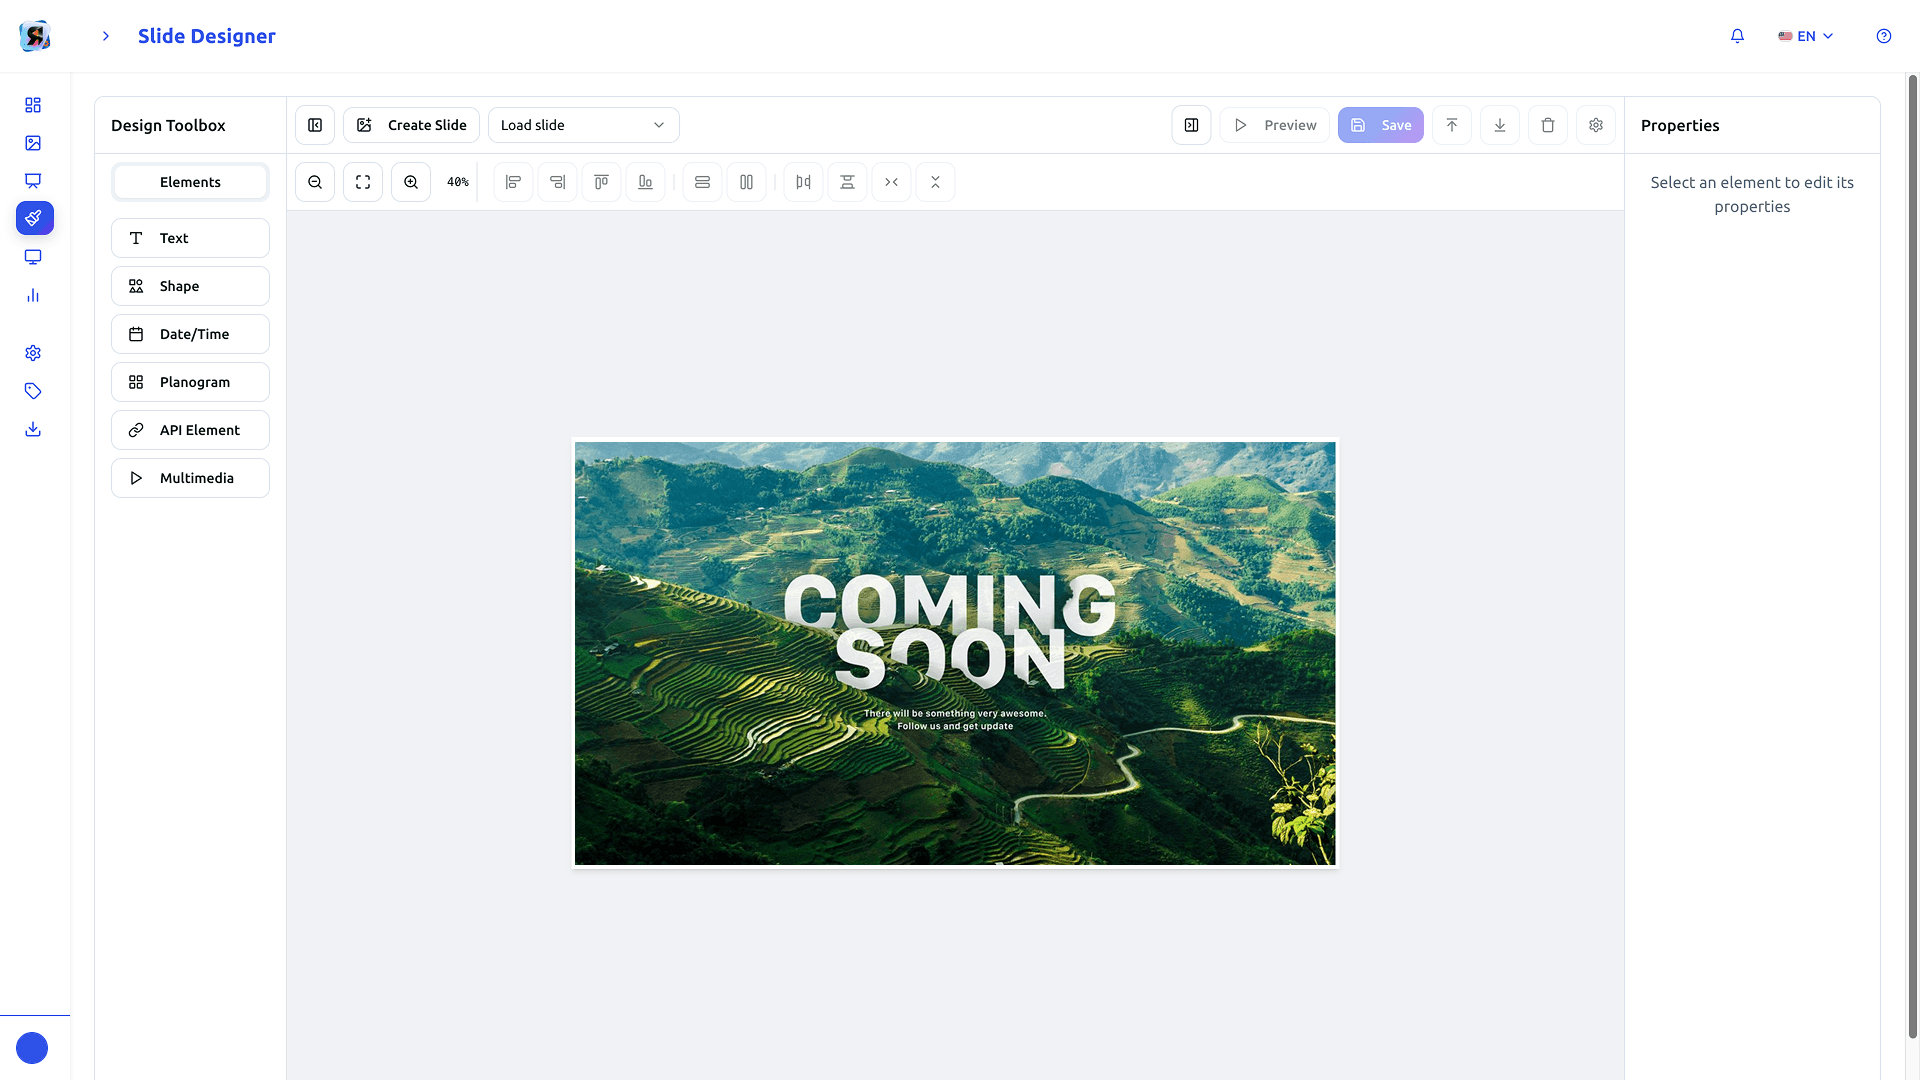1920x1080 pixels.
Task: Click the Coming Soon slide canvas
Action: (x=955, y=653)
